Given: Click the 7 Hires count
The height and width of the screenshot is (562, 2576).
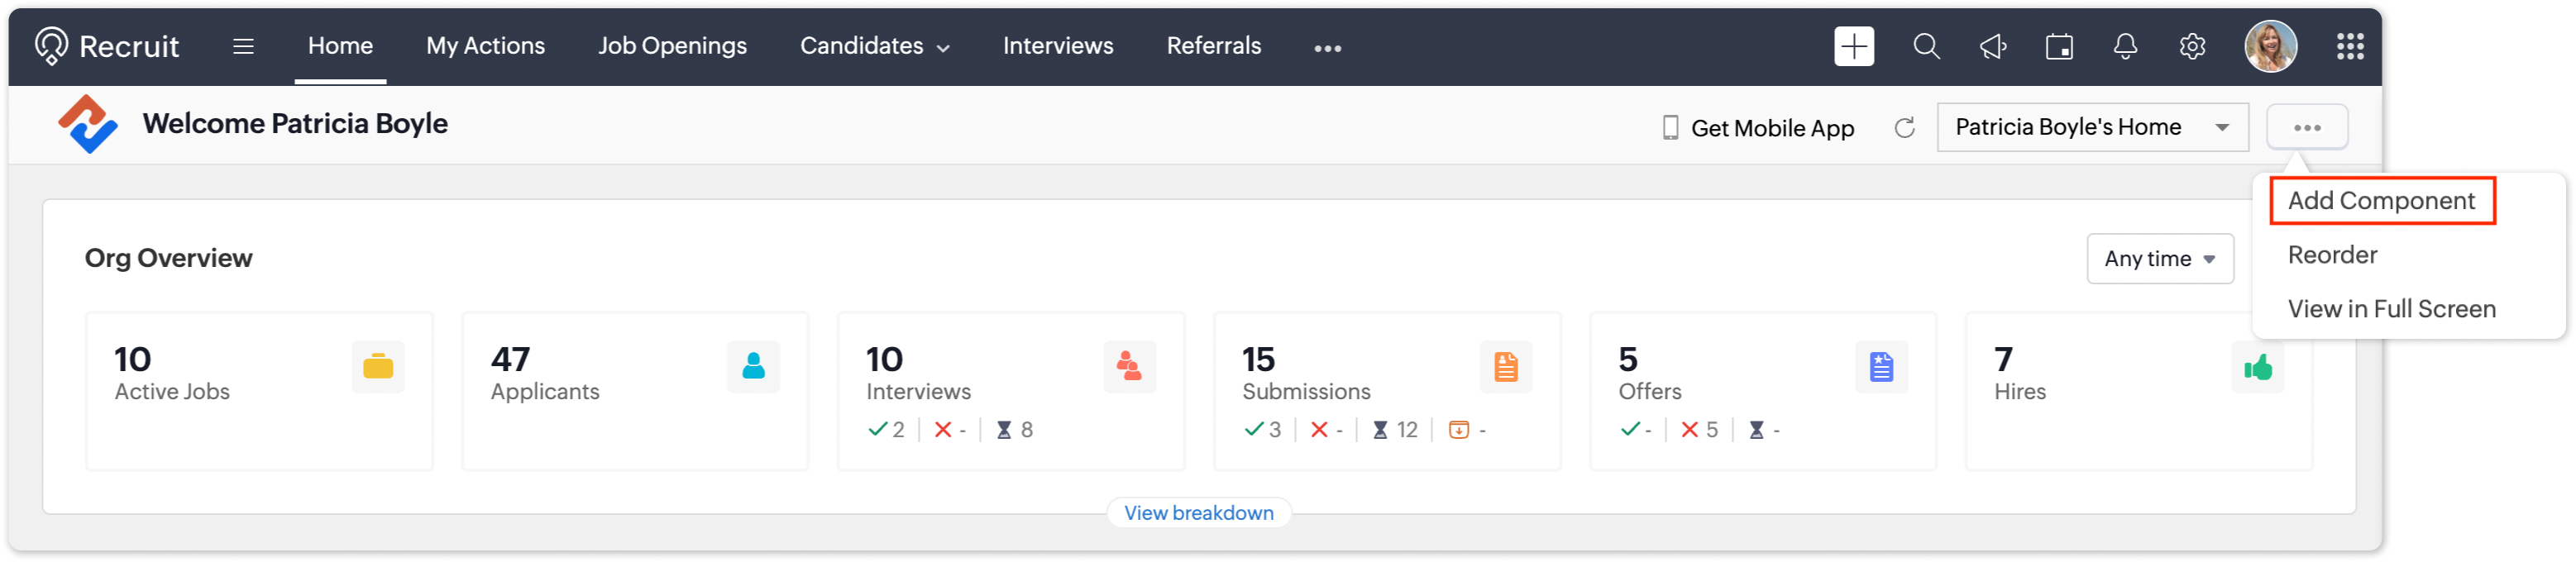Looking at the screenshot, I should (x=2003, y=359).
